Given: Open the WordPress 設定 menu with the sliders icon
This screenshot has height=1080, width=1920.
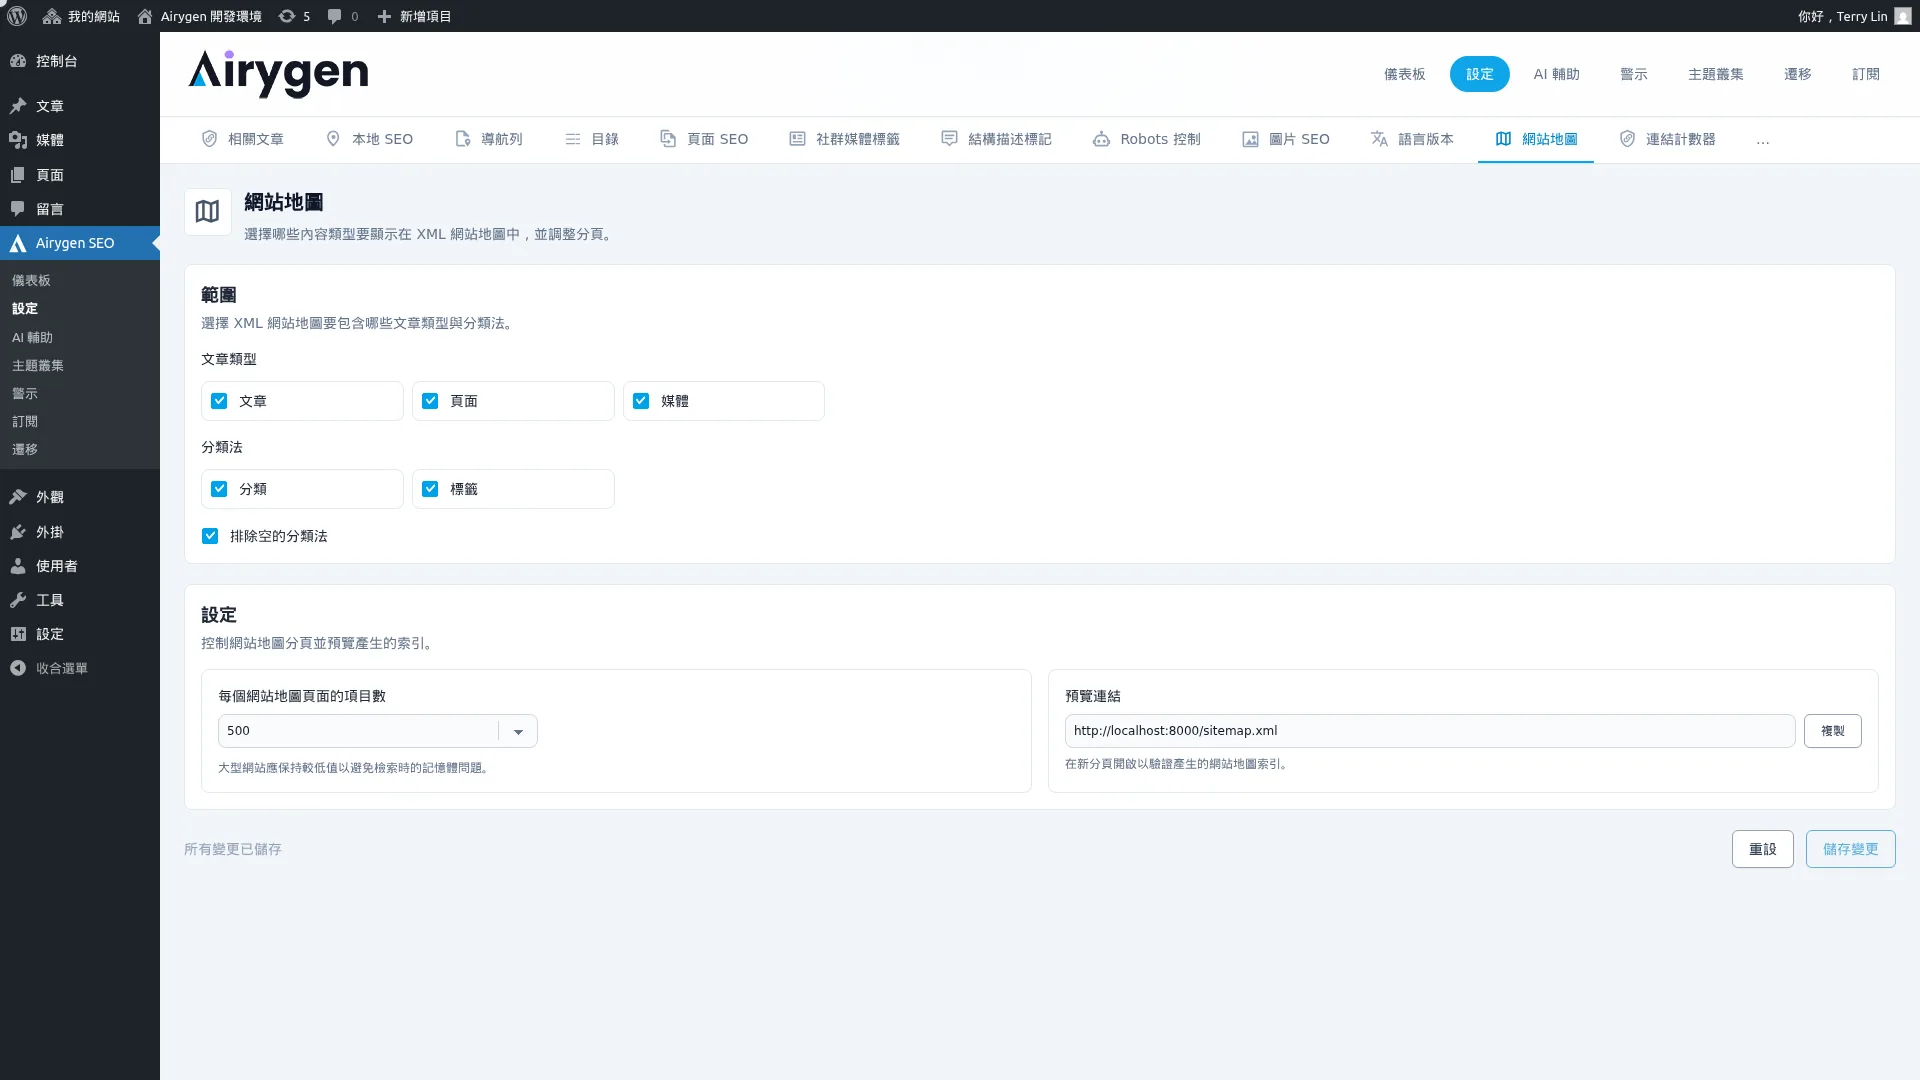Looking at the screenshot, I should [x=80, y=634].
